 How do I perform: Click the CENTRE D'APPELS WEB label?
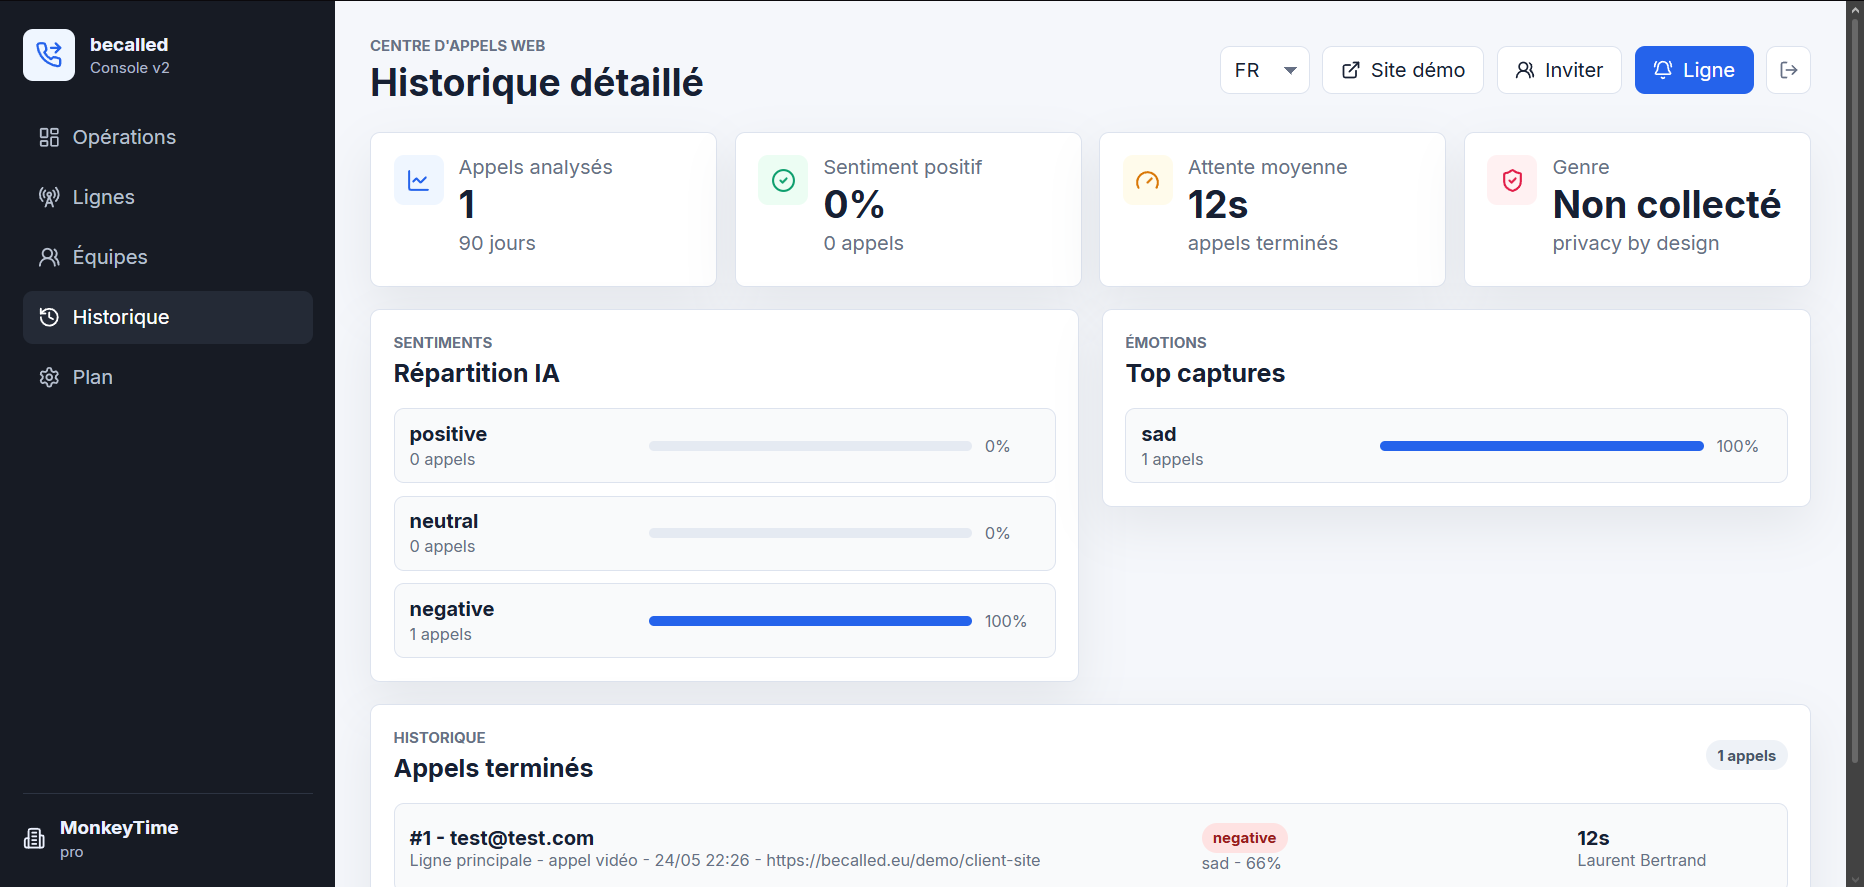[457, 46]
